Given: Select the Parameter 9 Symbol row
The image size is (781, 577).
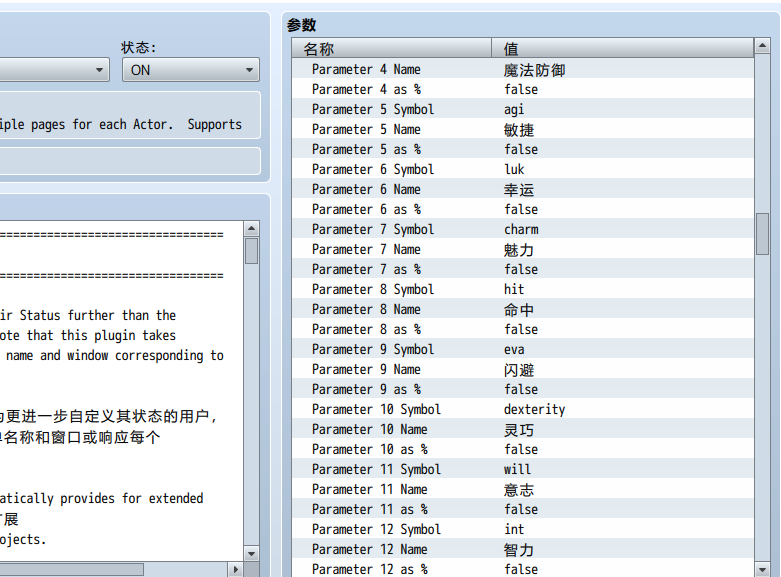Looking at the screenshot, I should click(522, 349).
